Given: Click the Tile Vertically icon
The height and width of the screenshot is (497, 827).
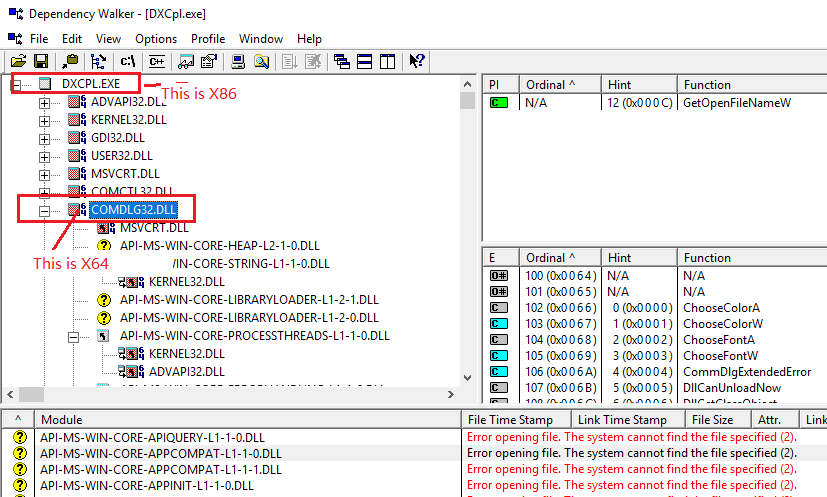Looking at the screenshot, I should point(388,62).
